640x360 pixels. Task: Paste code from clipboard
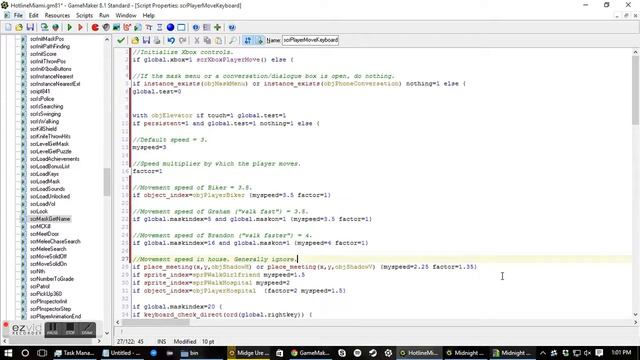tap(218, 40)
